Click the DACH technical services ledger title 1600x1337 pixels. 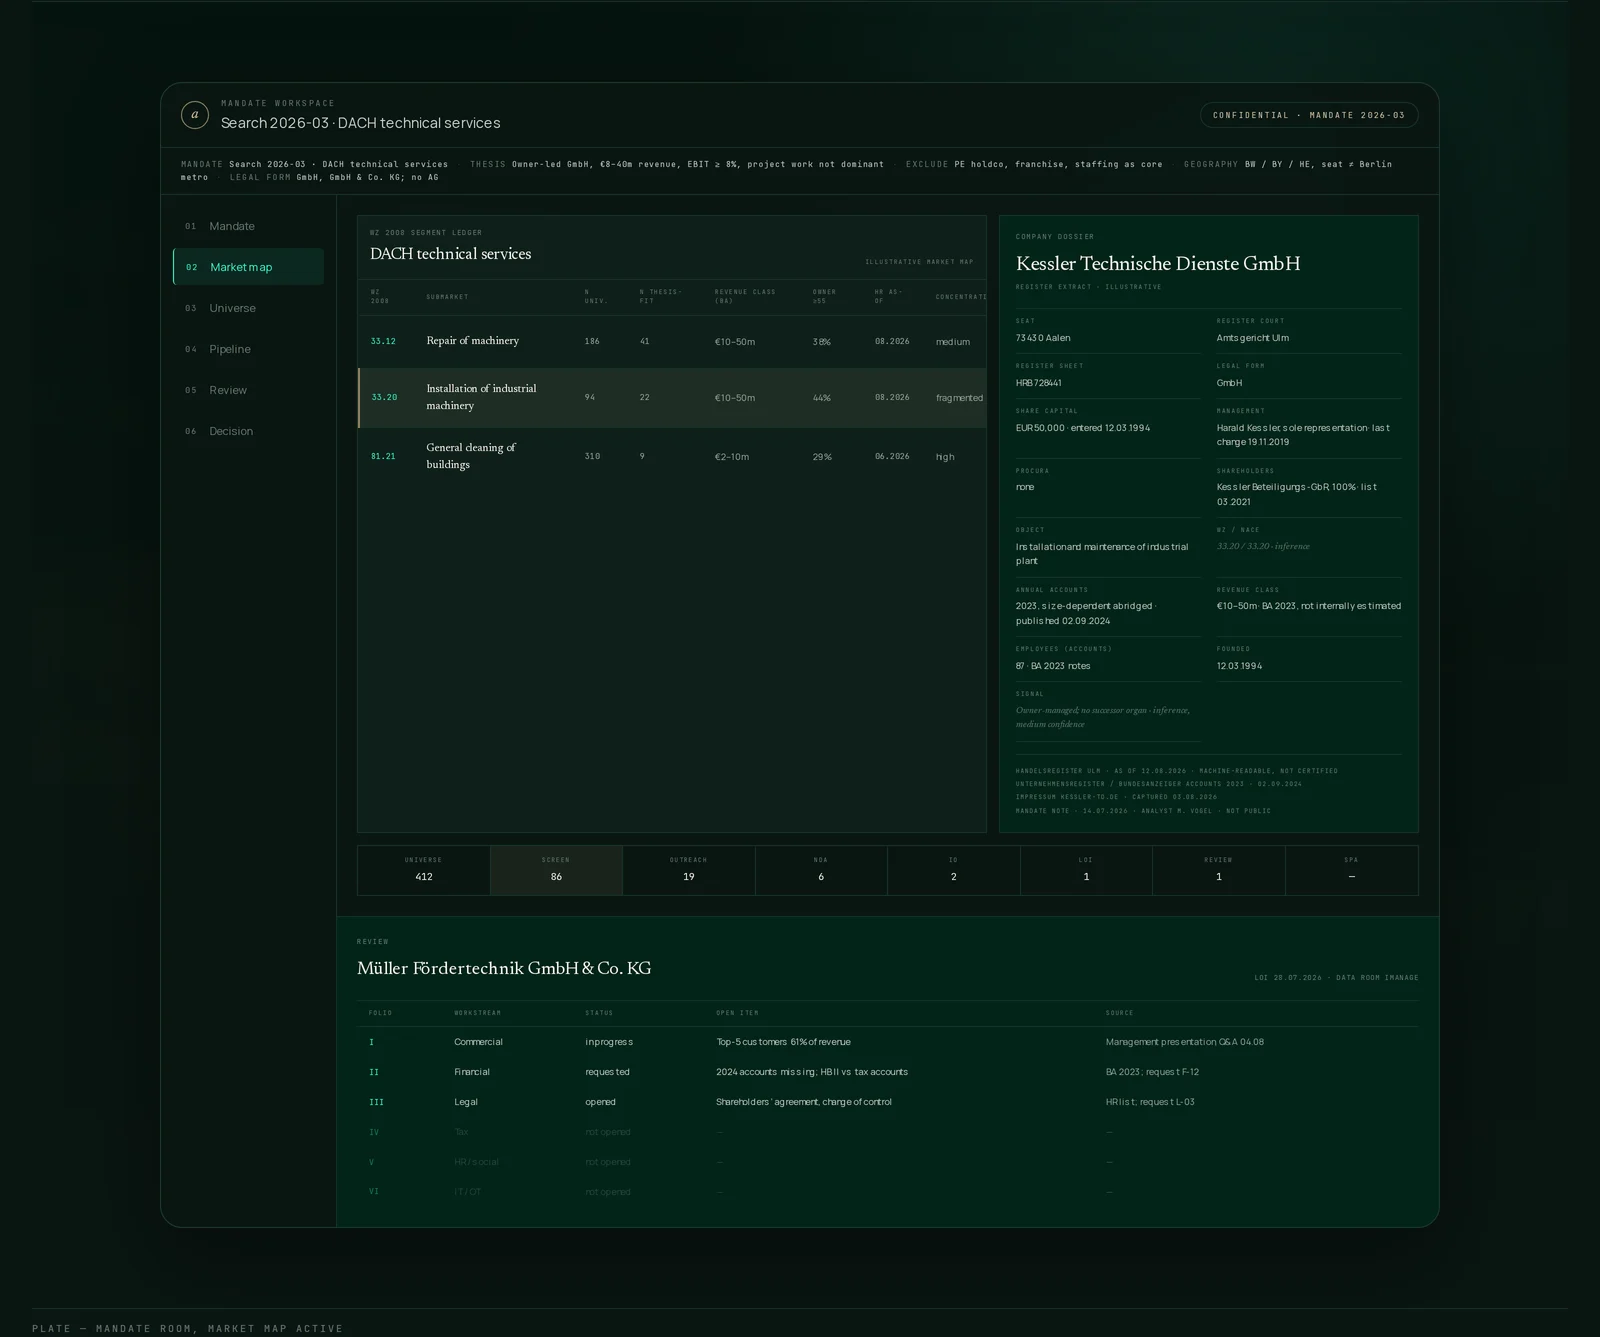(451, 254)
